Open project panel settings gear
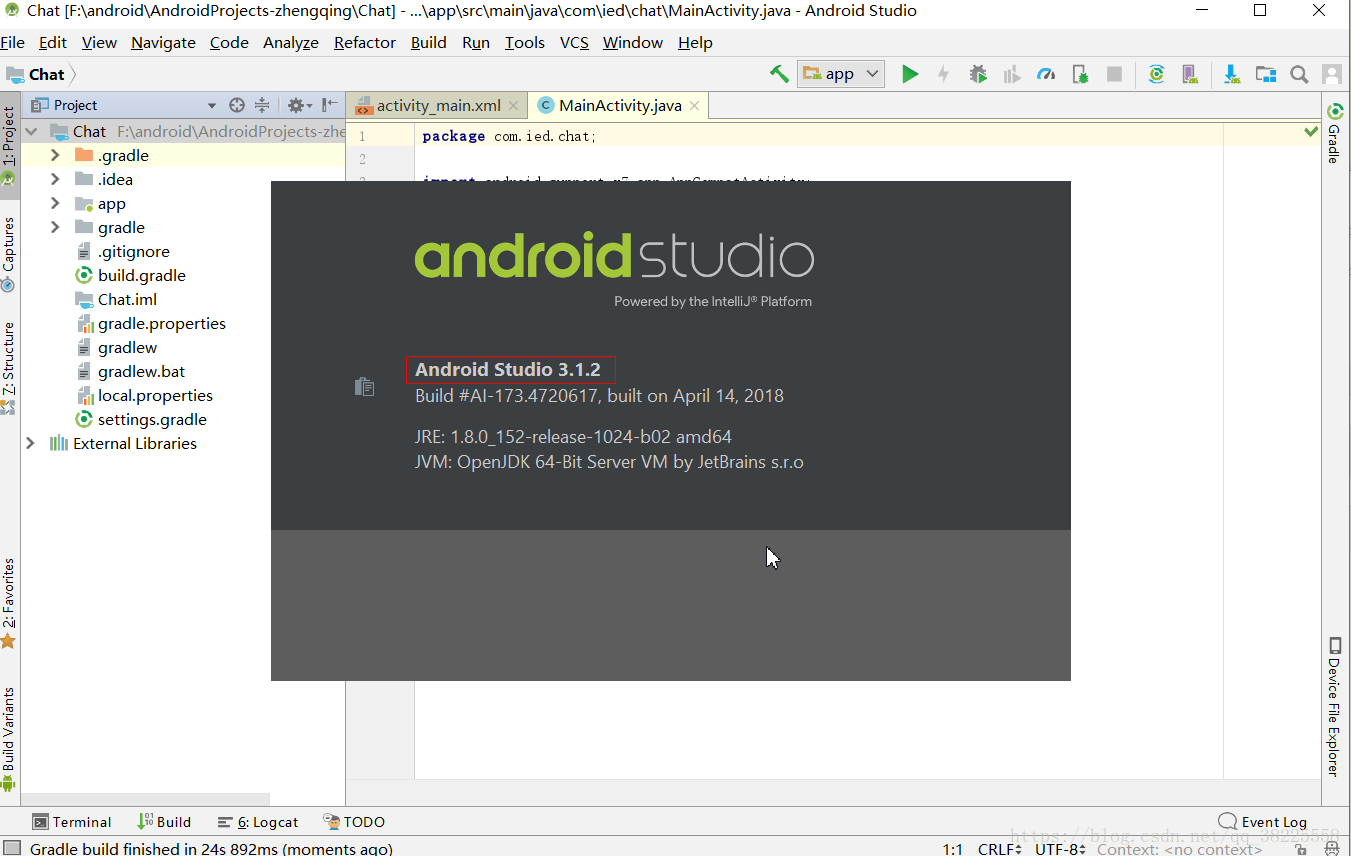This screenshot has width=1351, height=856. point(299,105)
